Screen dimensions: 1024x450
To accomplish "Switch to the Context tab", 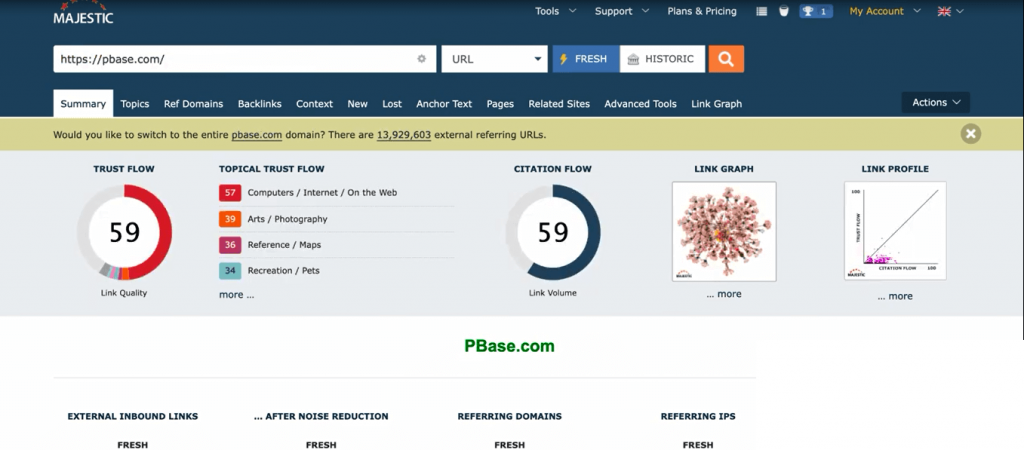I will (314, 104).
